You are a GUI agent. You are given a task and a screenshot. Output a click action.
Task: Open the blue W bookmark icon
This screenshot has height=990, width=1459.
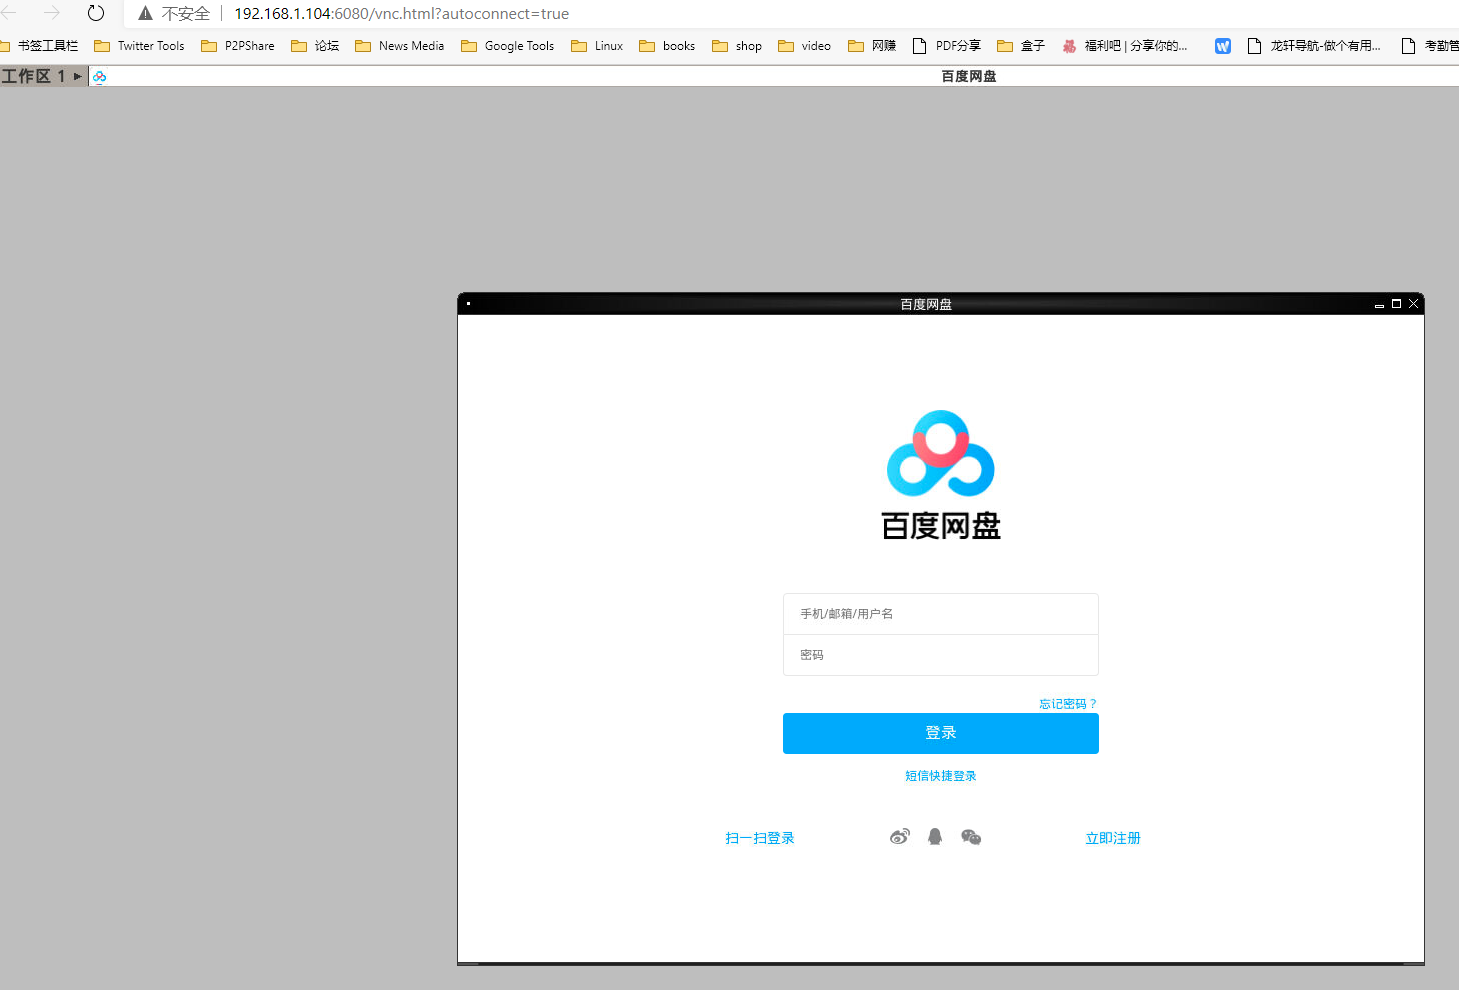click(x=1223, y=46)
